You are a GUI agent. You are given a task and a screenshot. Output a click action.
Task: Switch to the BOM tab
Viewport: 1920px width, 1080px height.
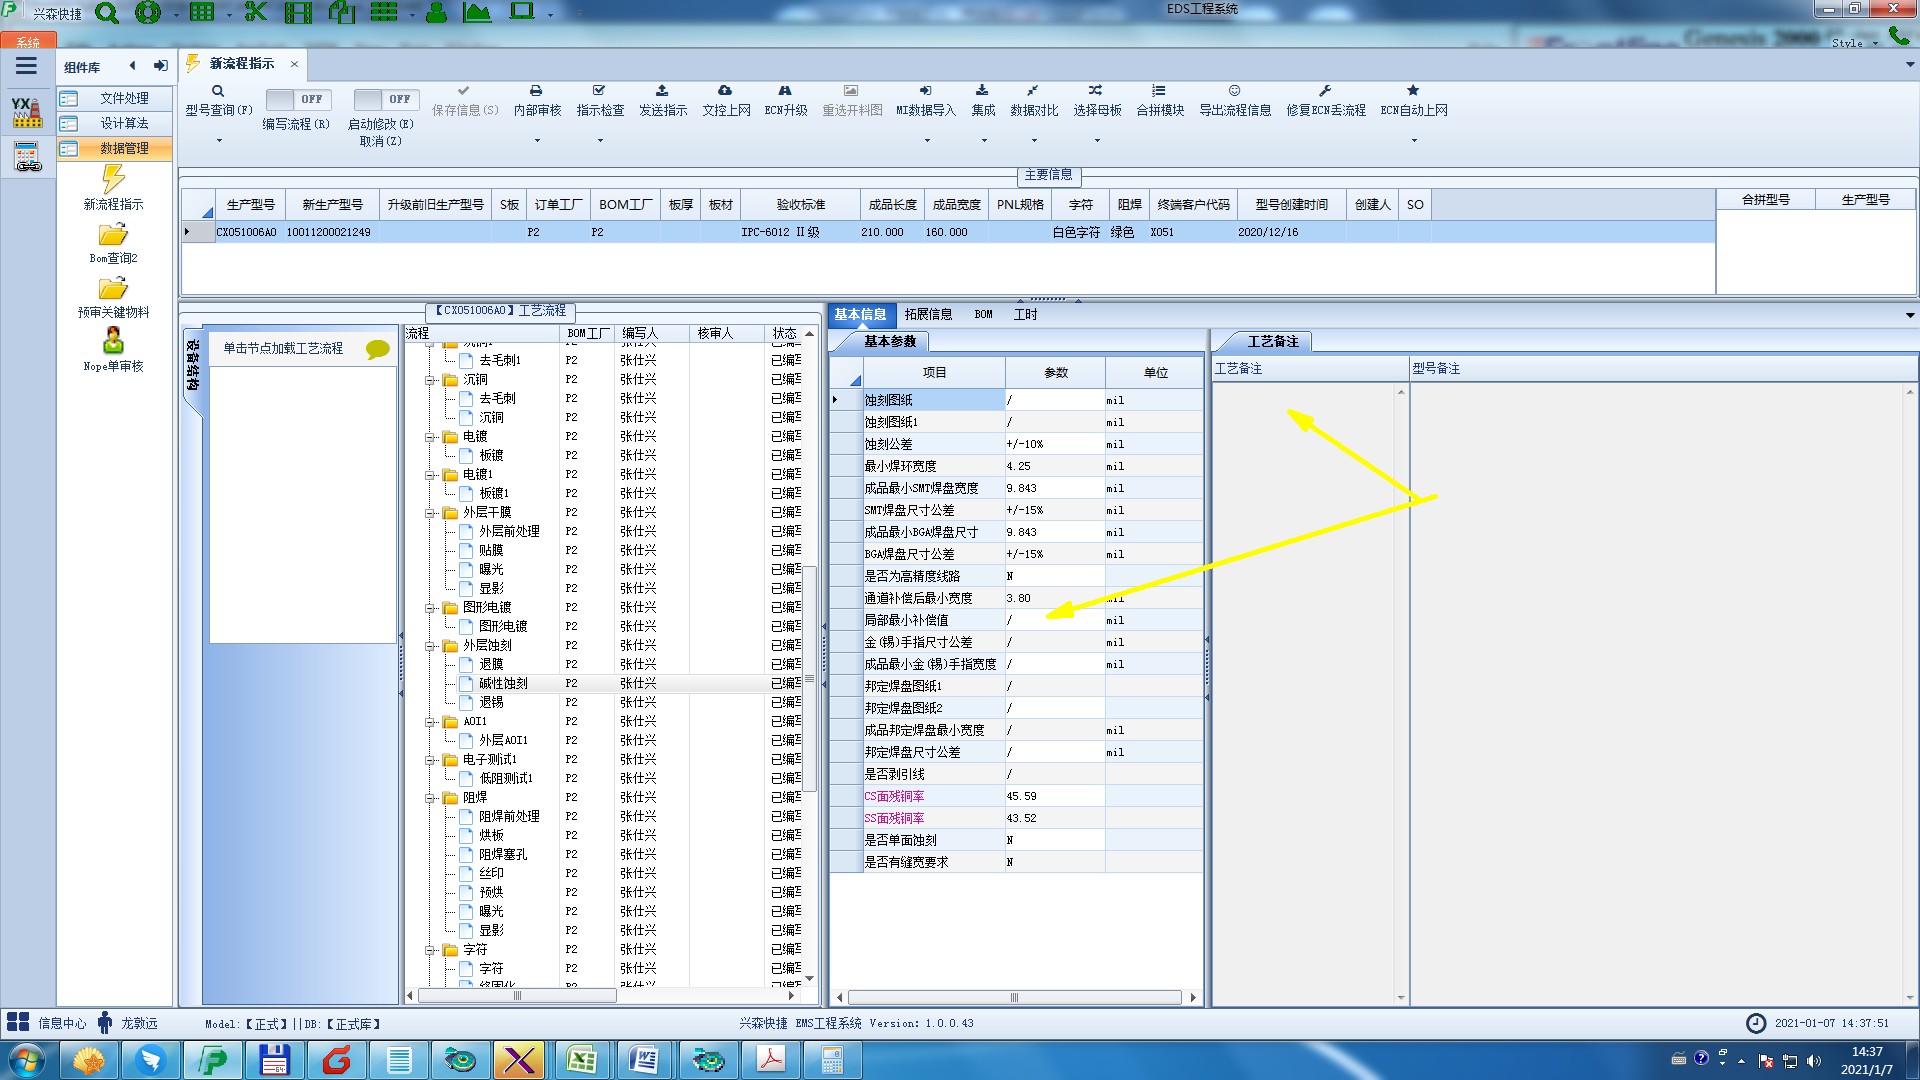coord(983,314)
